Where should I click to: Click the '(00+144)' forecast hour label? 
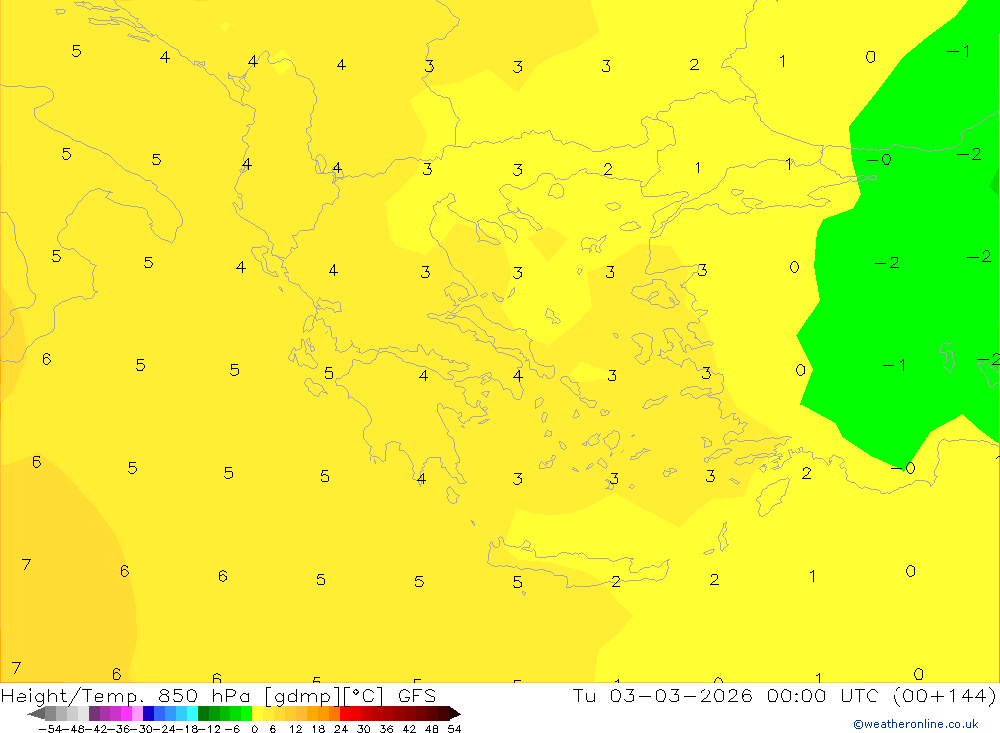tap(944, 695)
